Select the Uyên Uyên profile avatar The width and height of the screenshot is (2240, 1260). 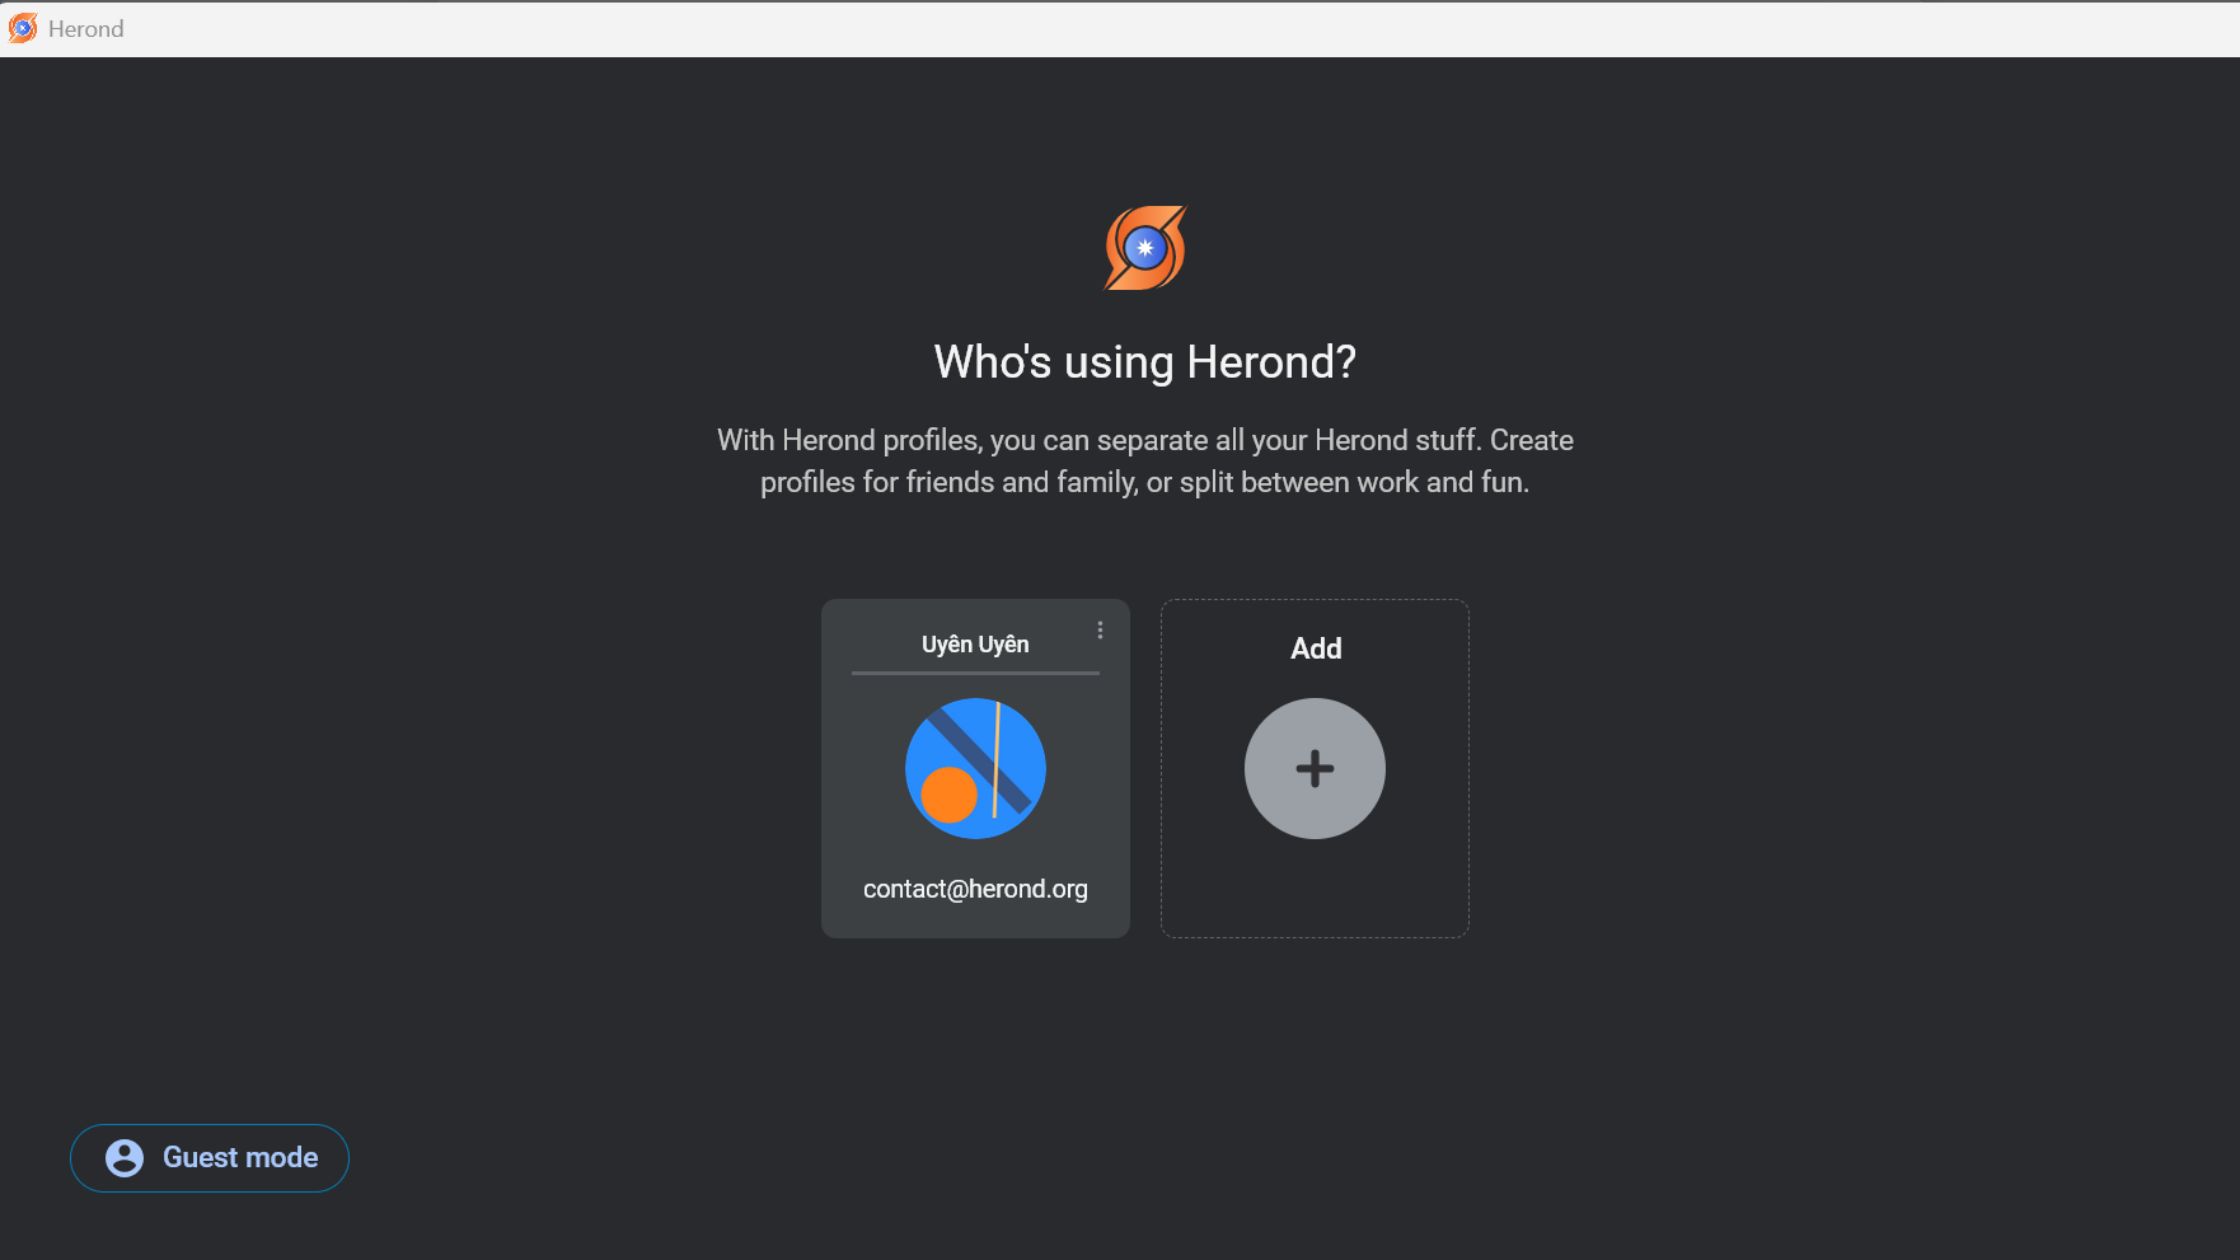[x=975, y=768]
